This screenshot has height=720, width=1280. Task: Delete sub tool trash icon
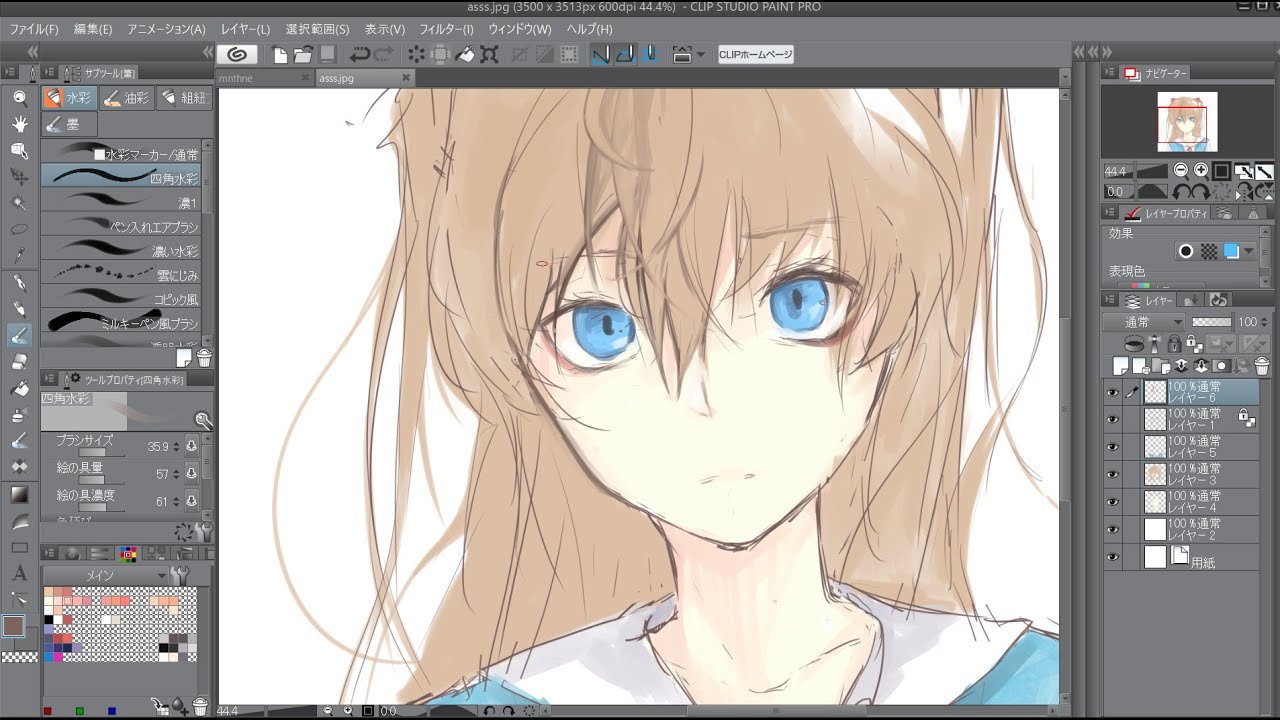(204, 358)
